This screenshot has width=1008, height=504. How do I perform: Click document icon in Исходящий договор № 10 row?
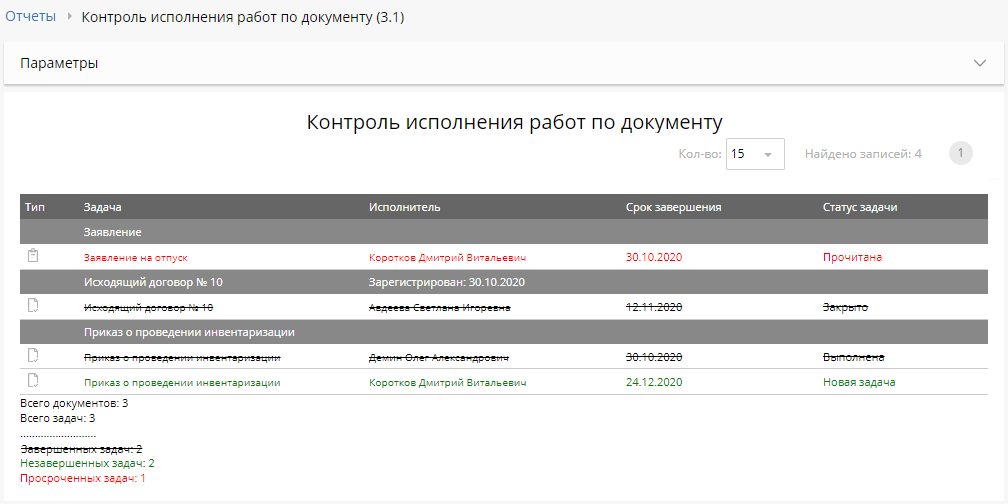tap(33, 306)
